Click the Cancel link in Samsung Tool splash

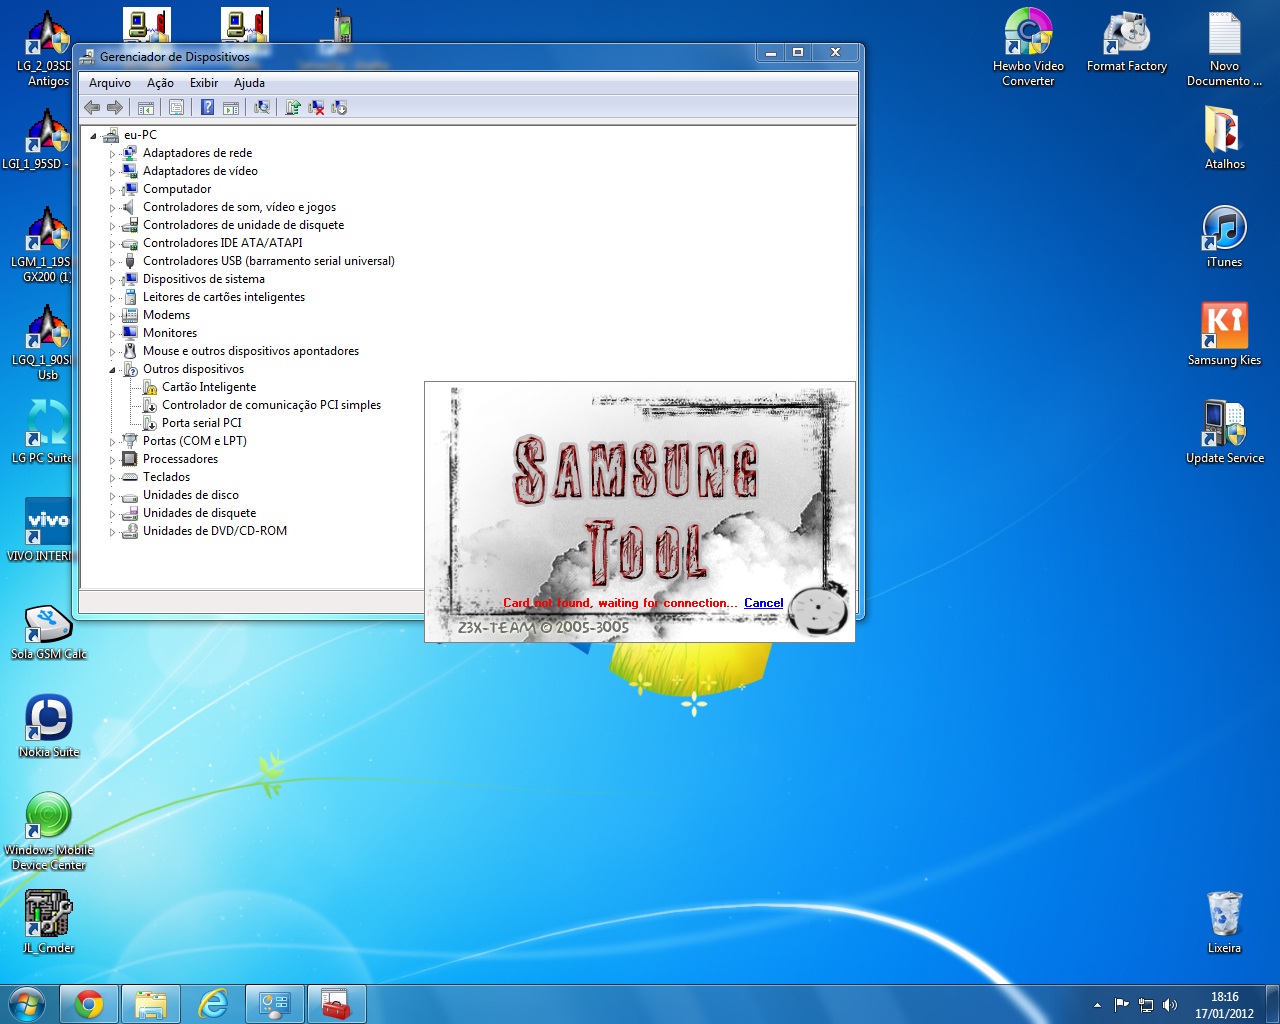click(x=763, y=603)
